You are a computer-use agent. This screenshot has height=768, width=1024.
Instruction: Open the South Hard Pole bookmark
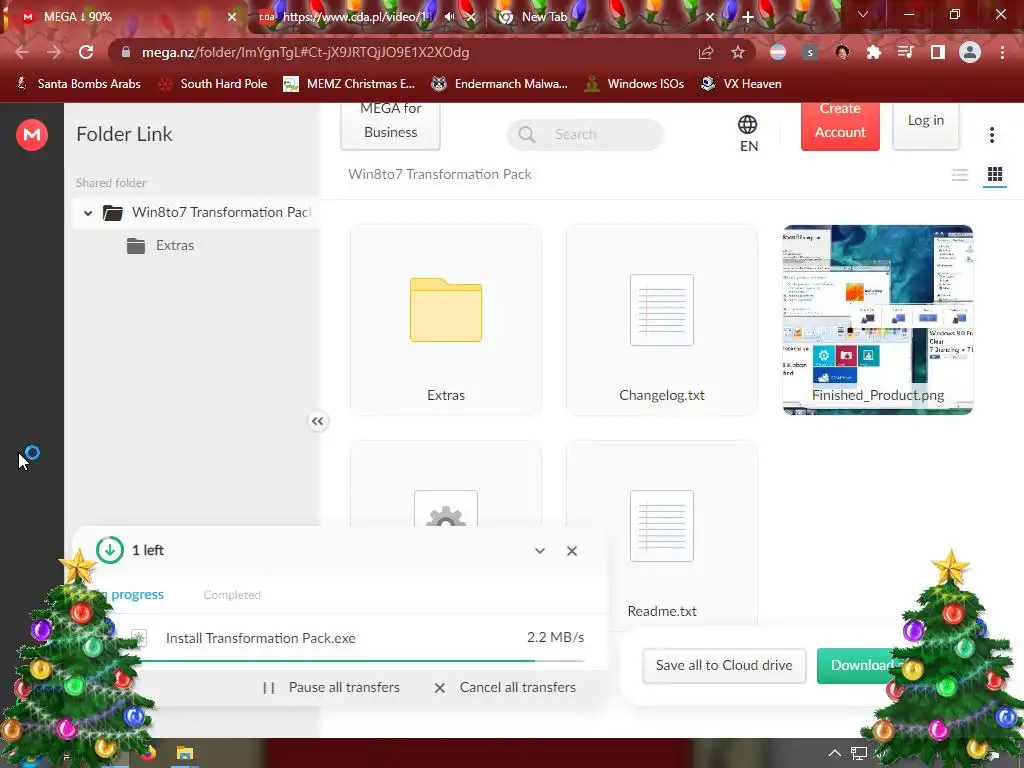(213, 84)
